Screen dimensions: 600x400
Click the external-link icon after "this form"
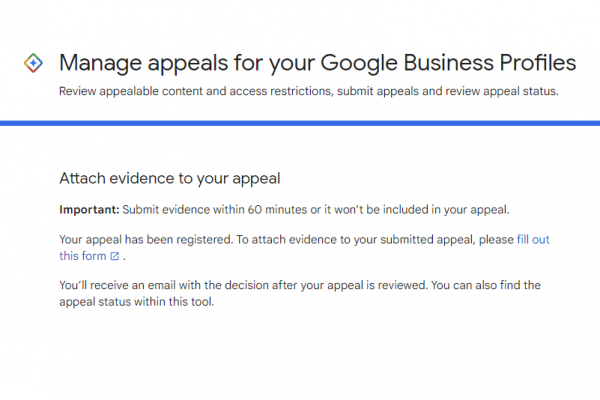tap(115, 257)
